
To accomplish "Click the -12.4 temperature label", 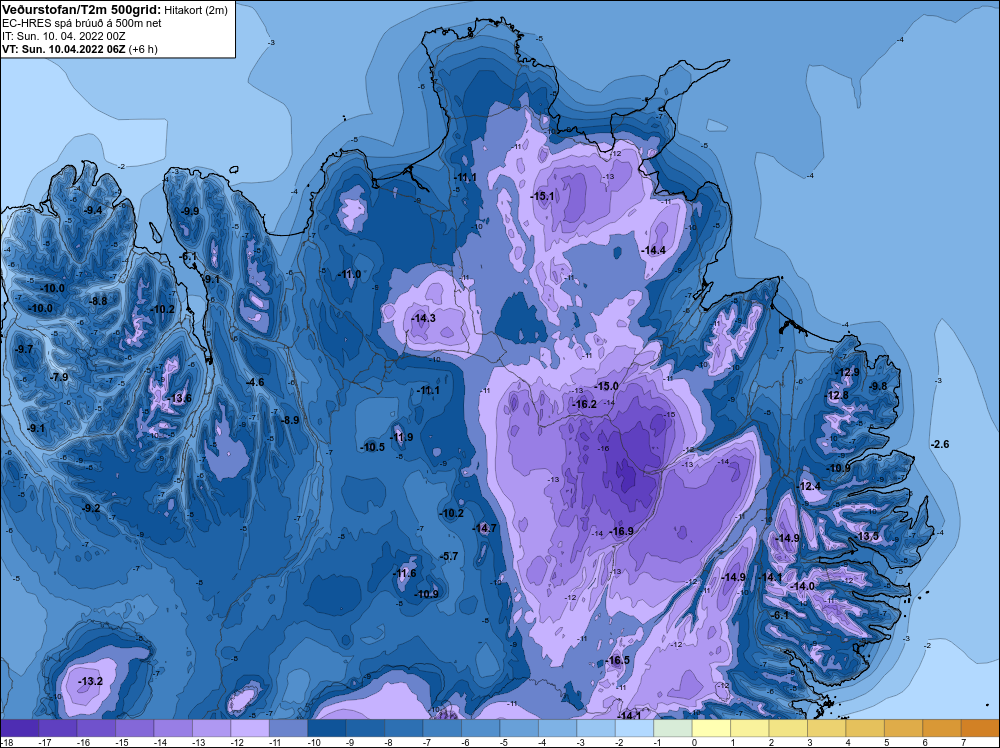I will 810,487.
